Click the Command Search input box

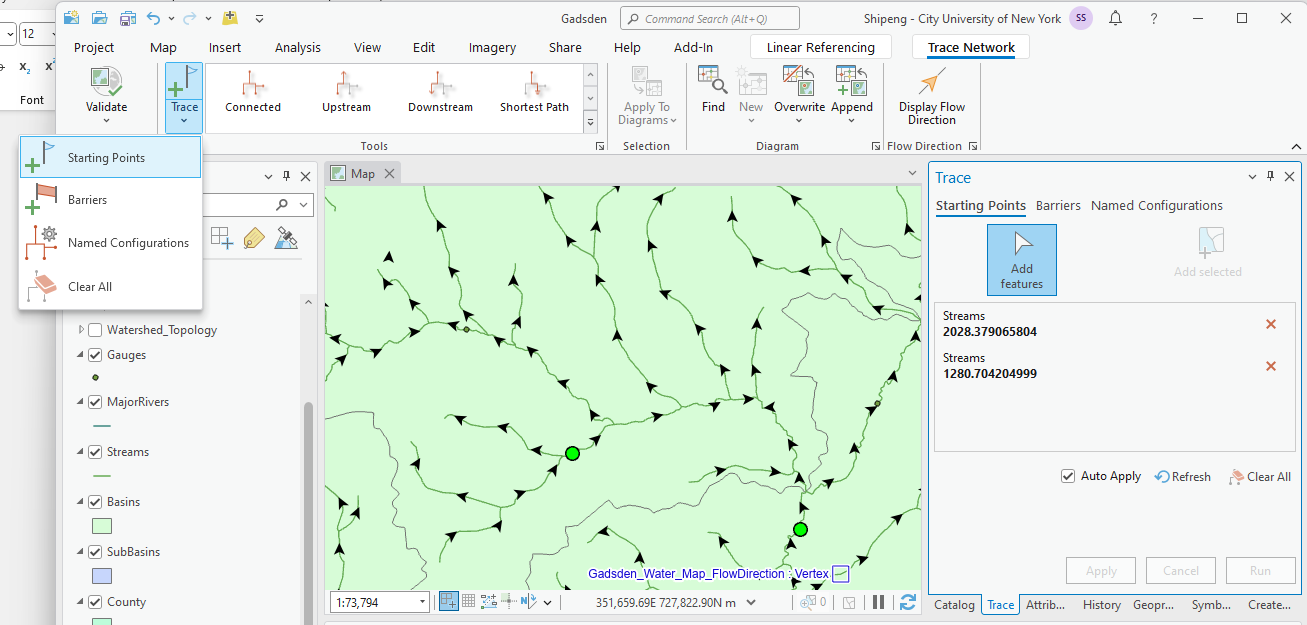[x=710, y=18]
